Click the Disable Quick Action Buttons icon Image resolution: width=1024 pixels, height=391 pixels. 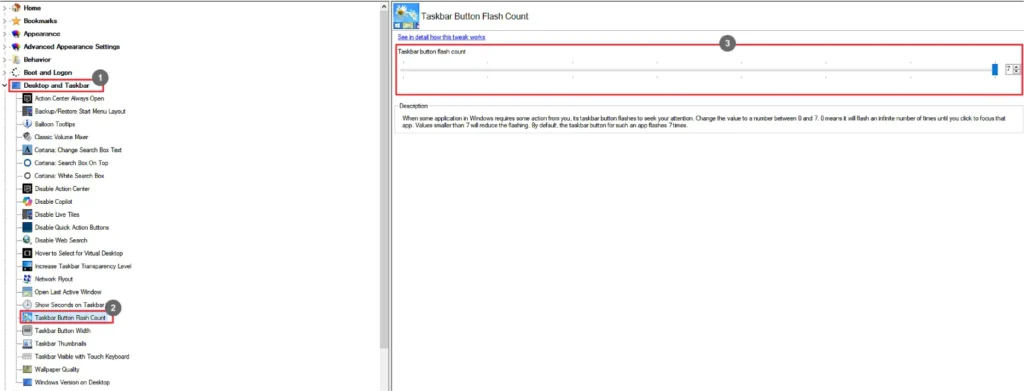tap(27, 227)
